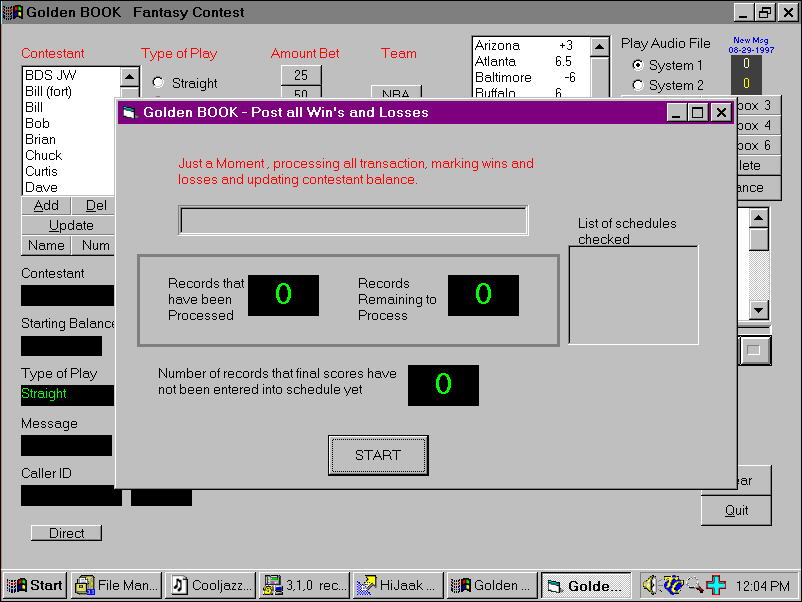Select Chuck in contestant list
The image size is (802, 602).
[x=69, y=155]
